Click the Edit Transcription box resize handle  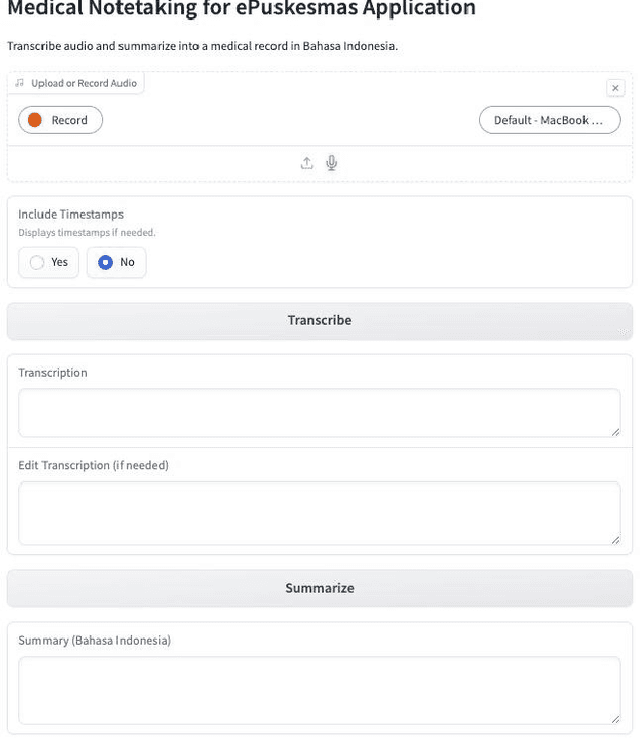(615, 539)
